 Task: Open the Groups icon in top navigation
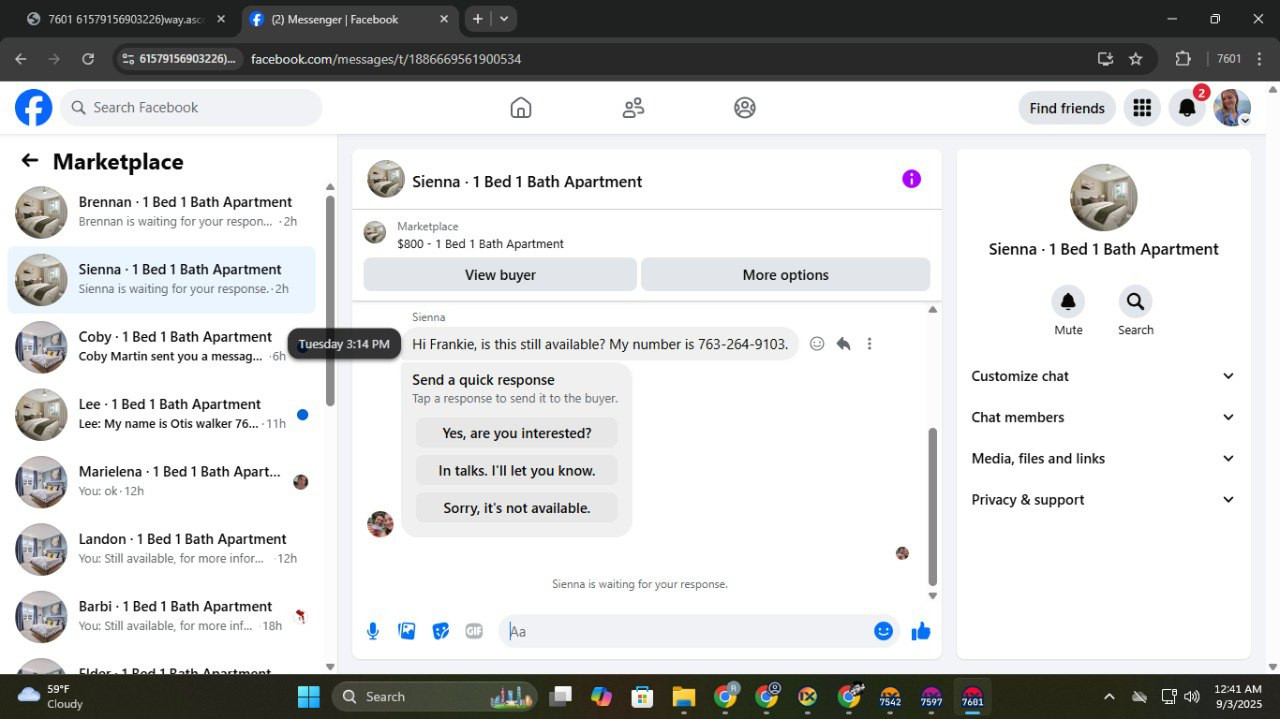pos(745,108)
